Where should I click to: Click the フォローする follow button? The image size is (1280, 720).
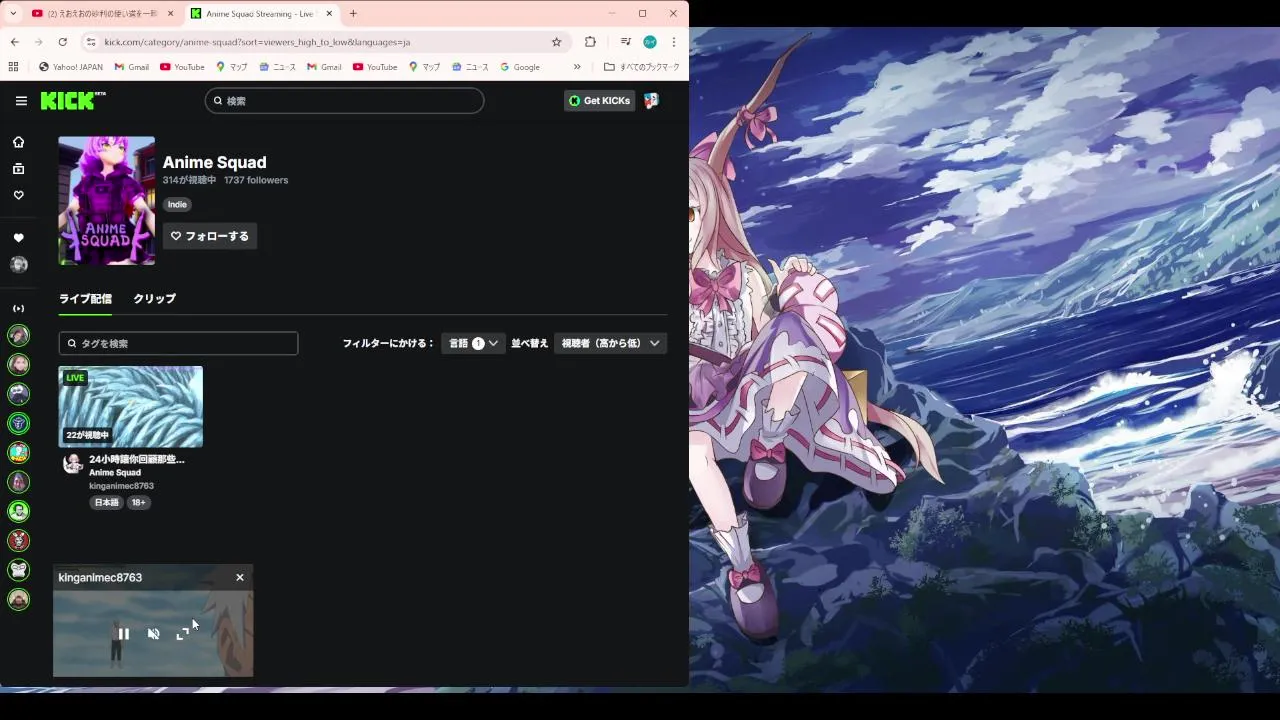pos(210,236)
